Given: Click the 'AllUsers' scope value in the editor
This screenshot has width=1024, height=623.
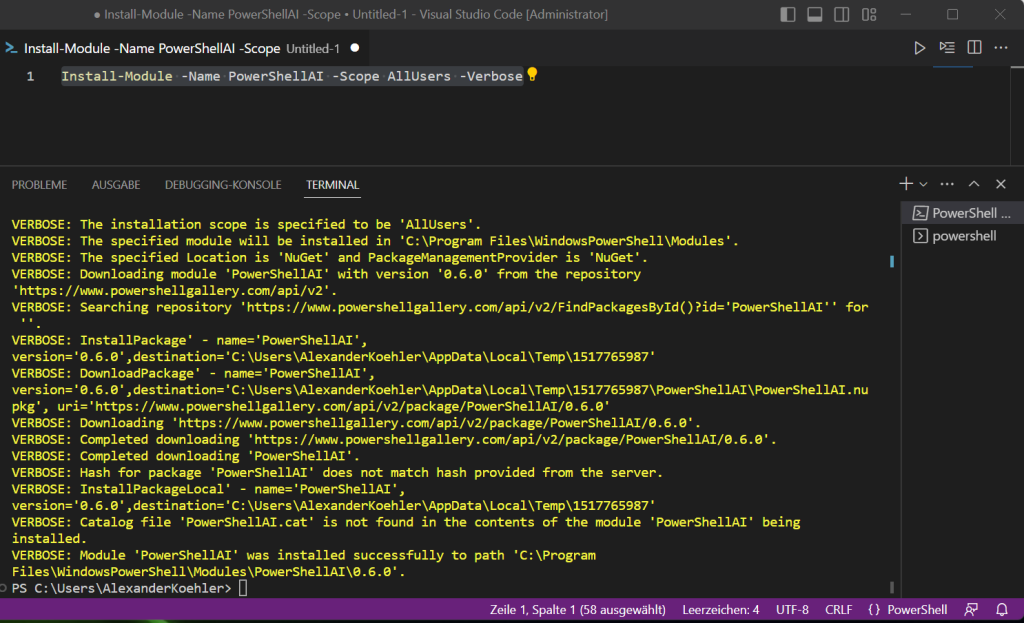Looking at the screenshot, I should click(419, 76).
